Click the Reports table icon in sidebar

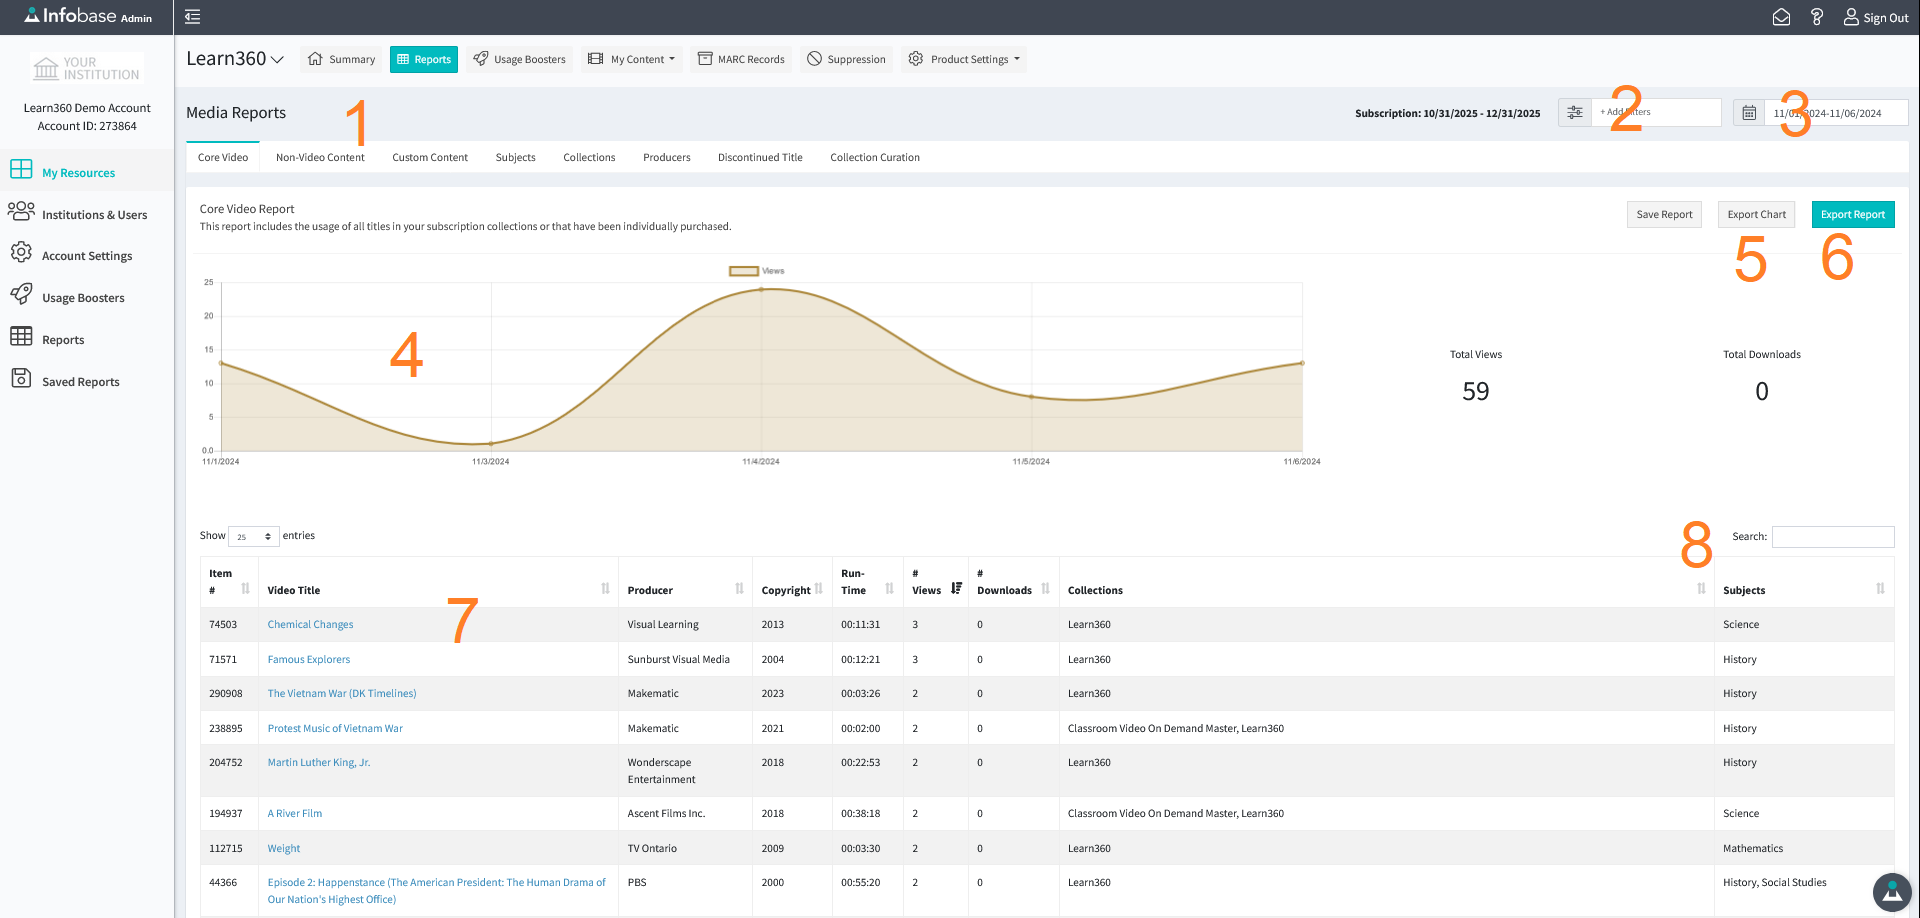21,336
